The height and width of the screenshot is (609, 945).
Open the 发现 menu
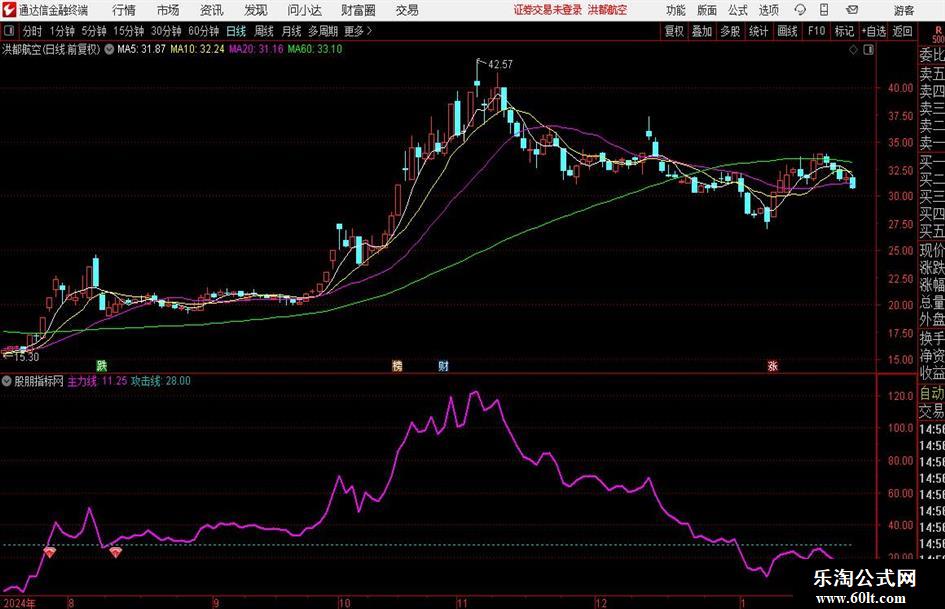click(x=256, y=10)
